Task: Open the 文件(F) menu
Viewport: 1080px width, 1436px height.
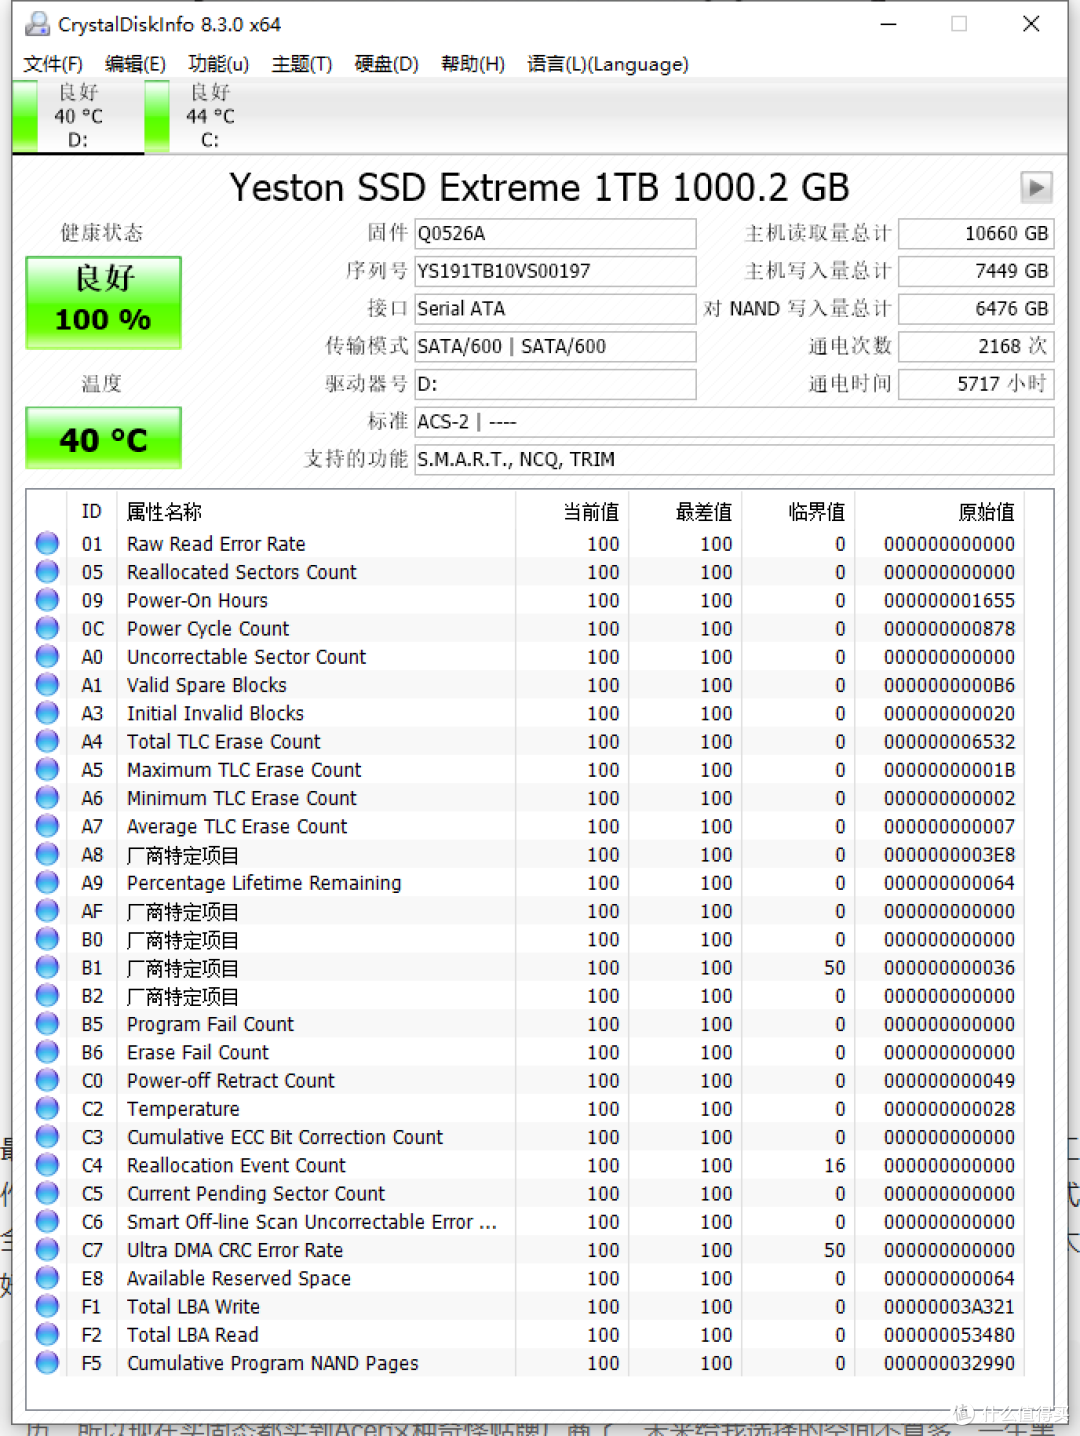Action: 53,64
